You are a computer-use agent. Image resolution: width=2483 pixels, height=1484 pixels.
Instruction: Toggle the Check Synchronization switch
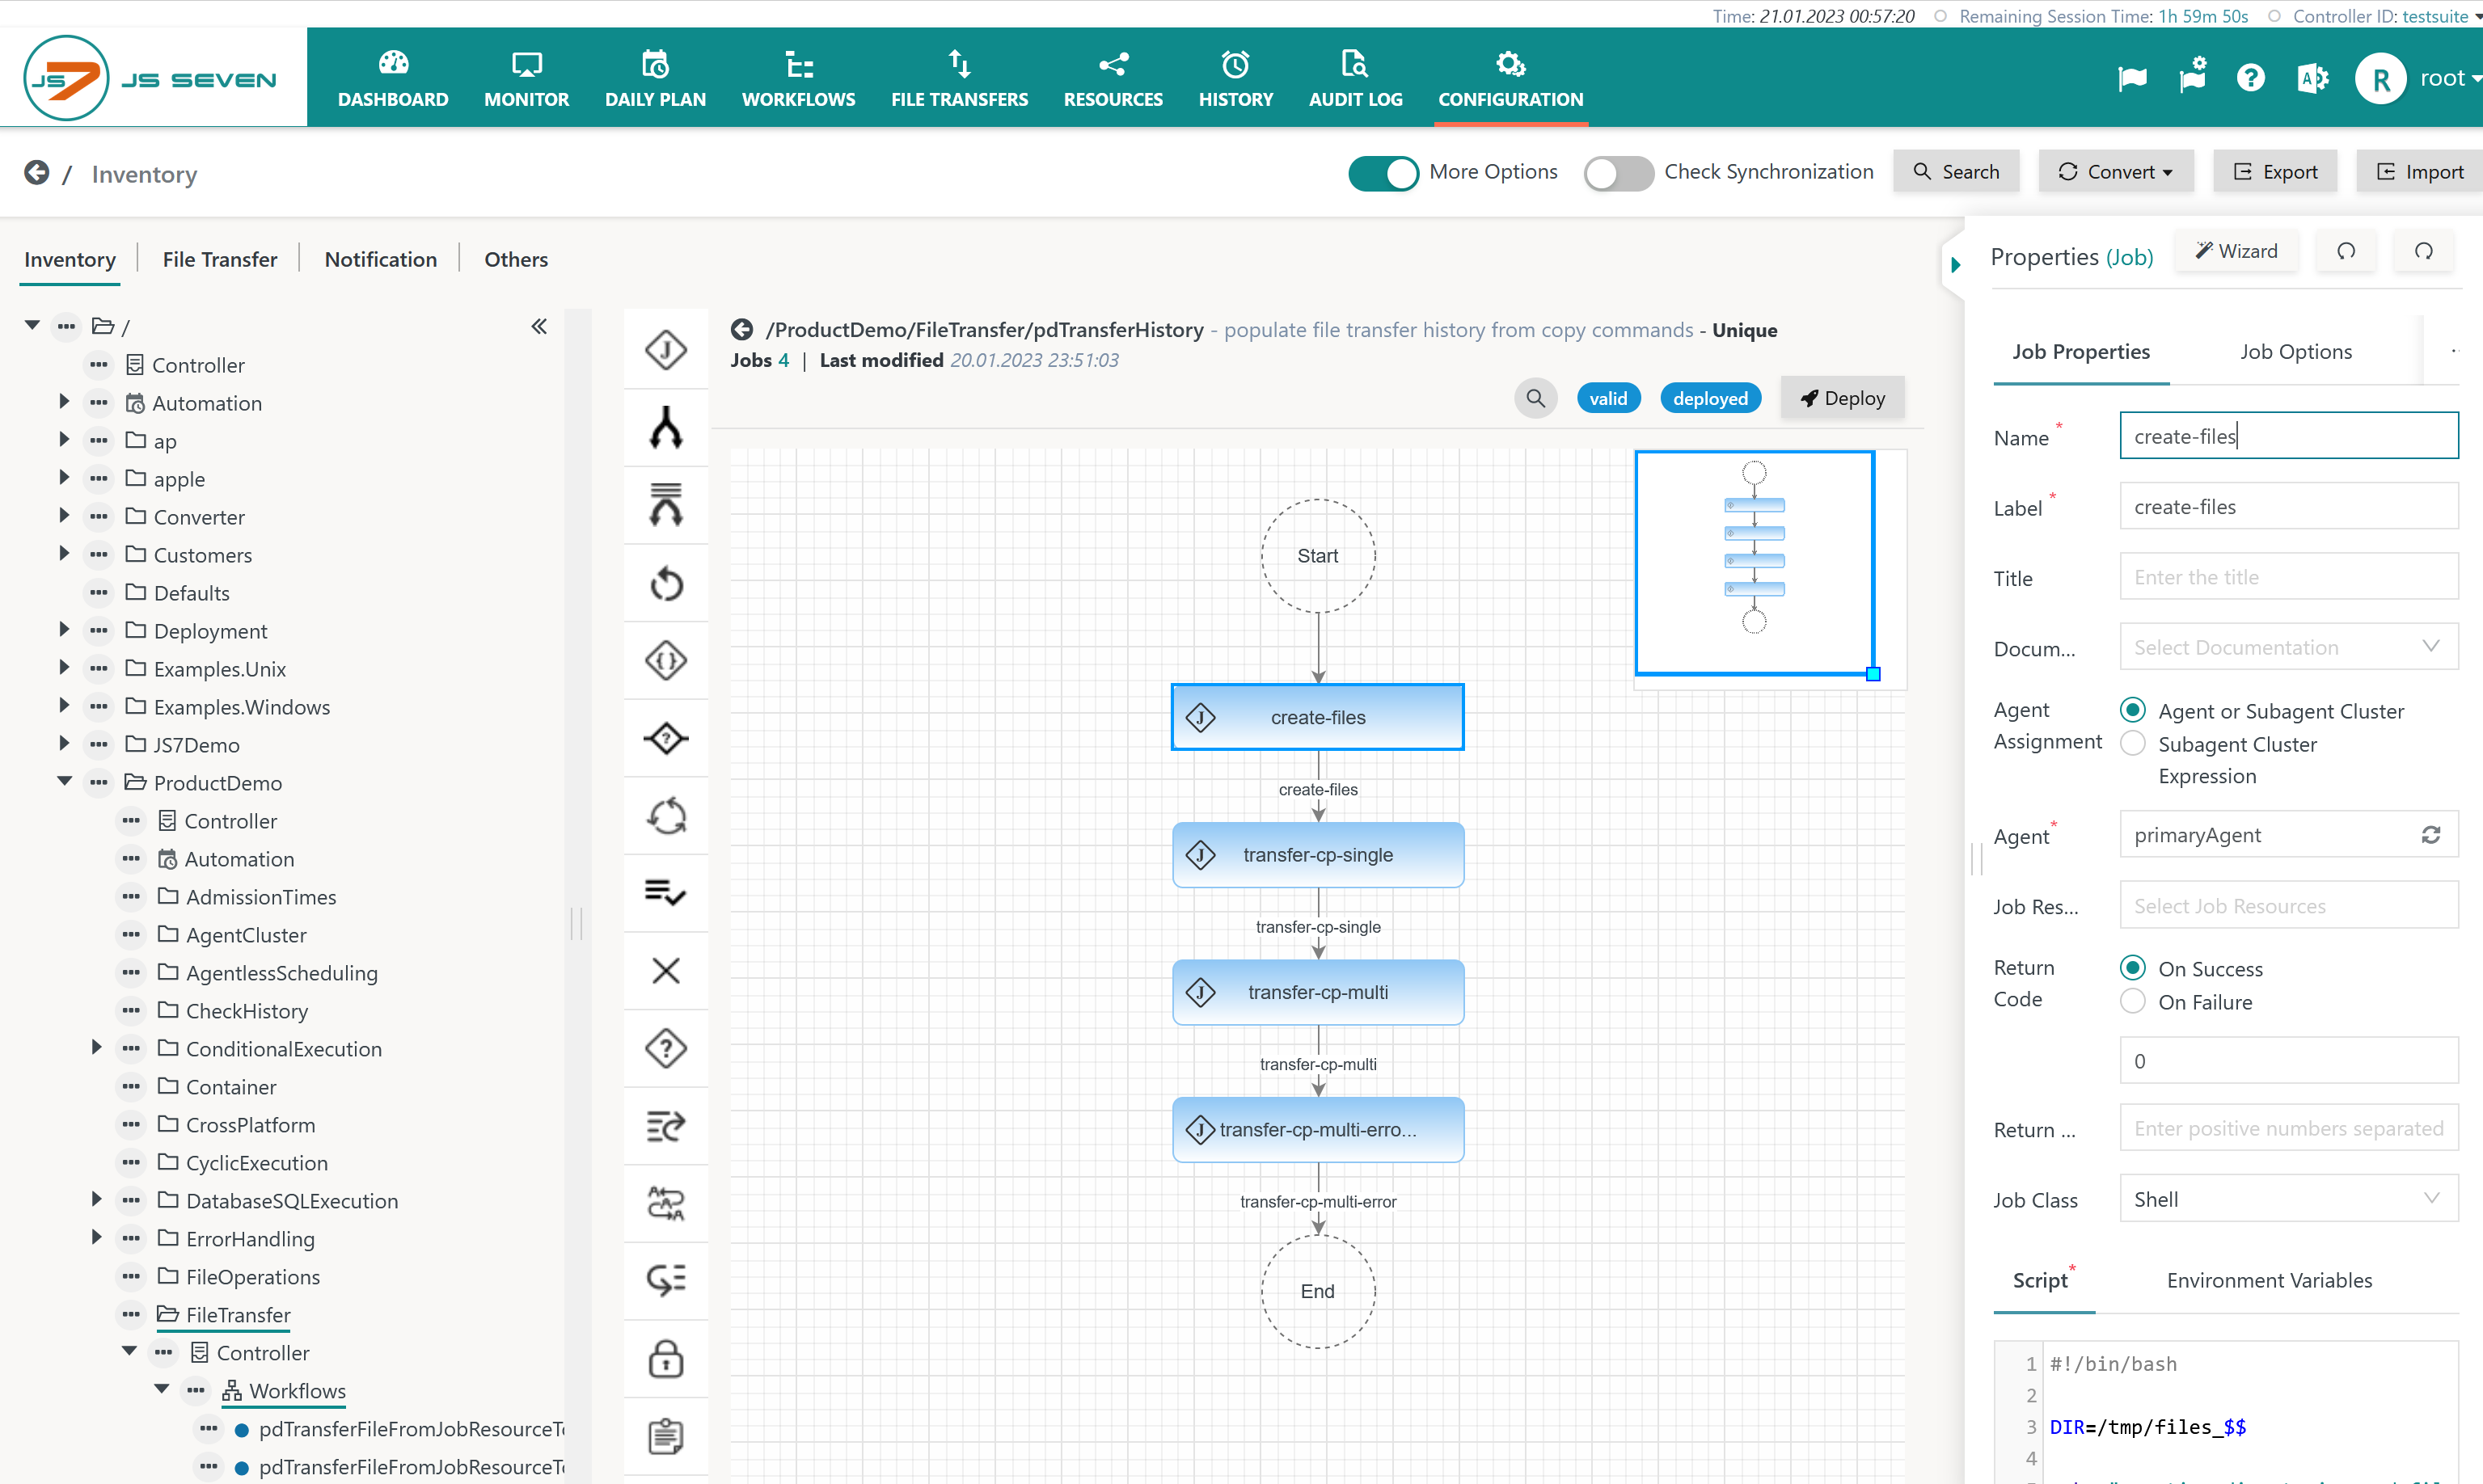1618,173
